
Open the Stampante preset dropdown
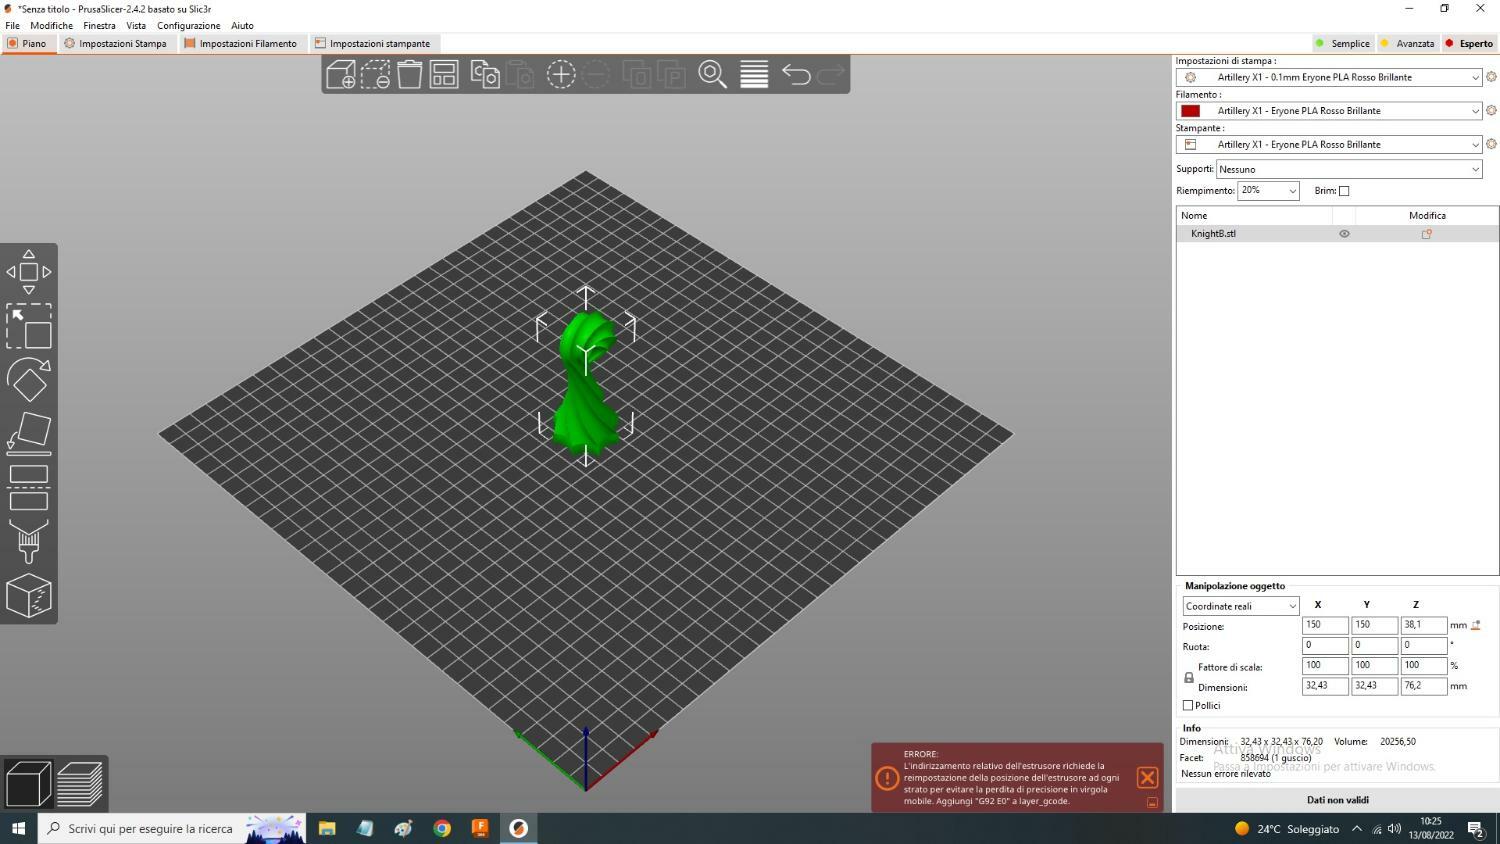(1329, 145)
